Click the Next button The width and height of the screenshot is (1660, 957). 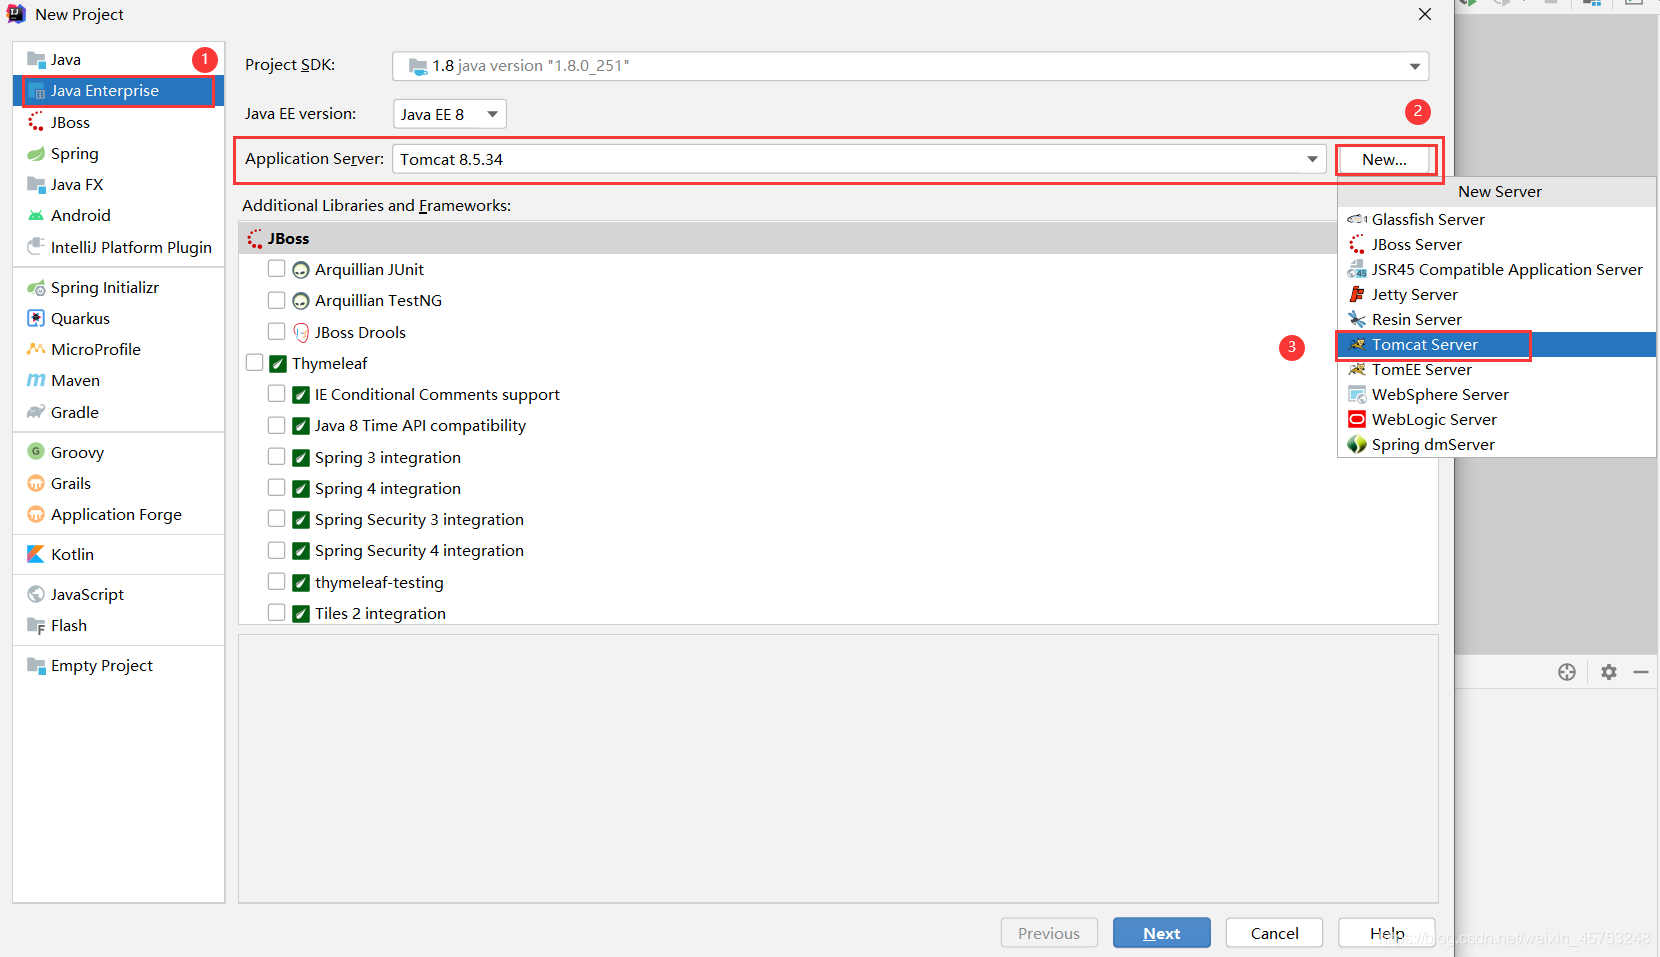click(x=1161, y=933)
